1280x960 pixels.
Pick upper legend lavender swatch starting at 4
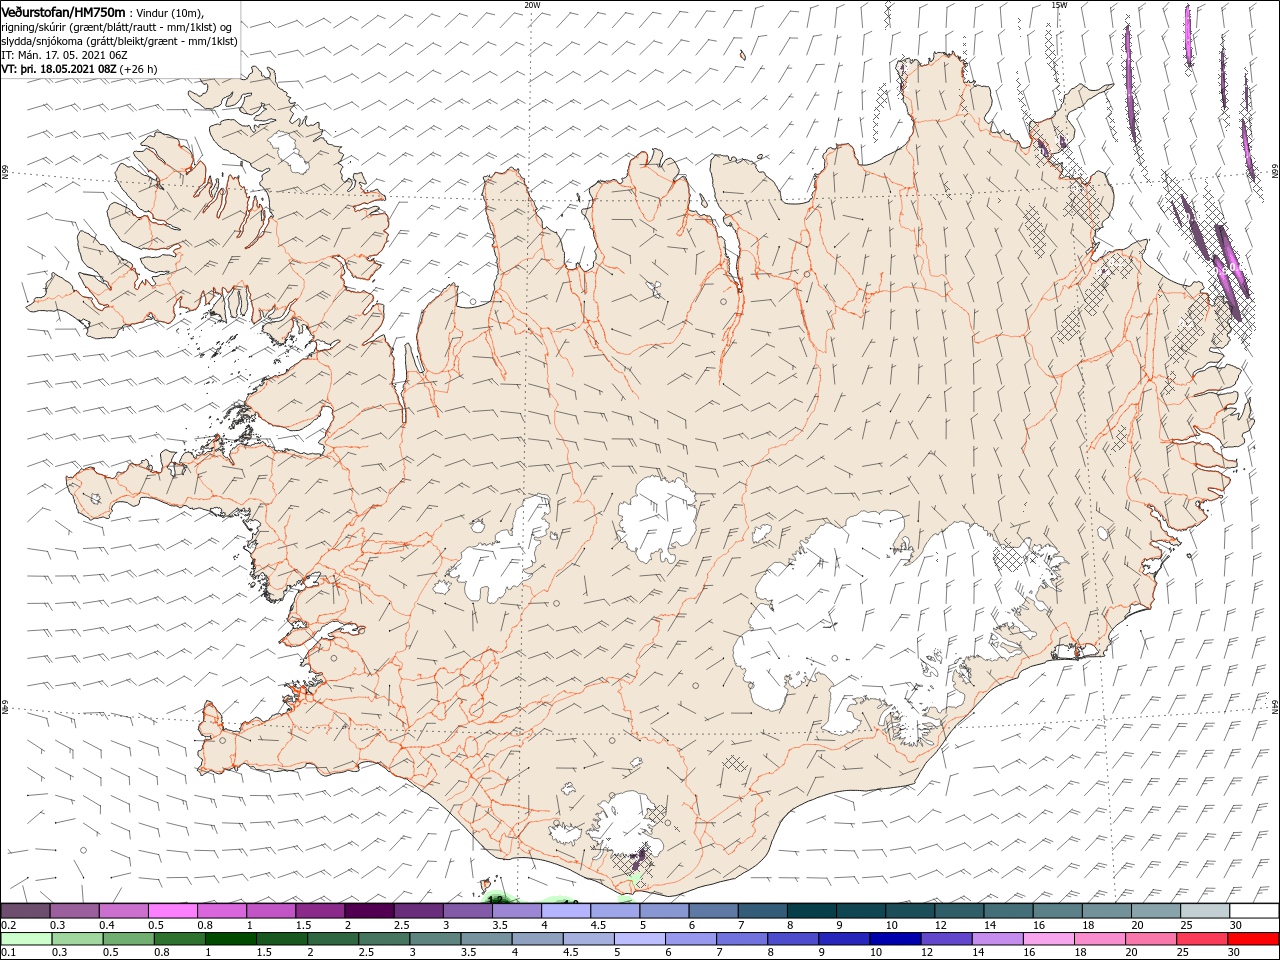(565, 911)
